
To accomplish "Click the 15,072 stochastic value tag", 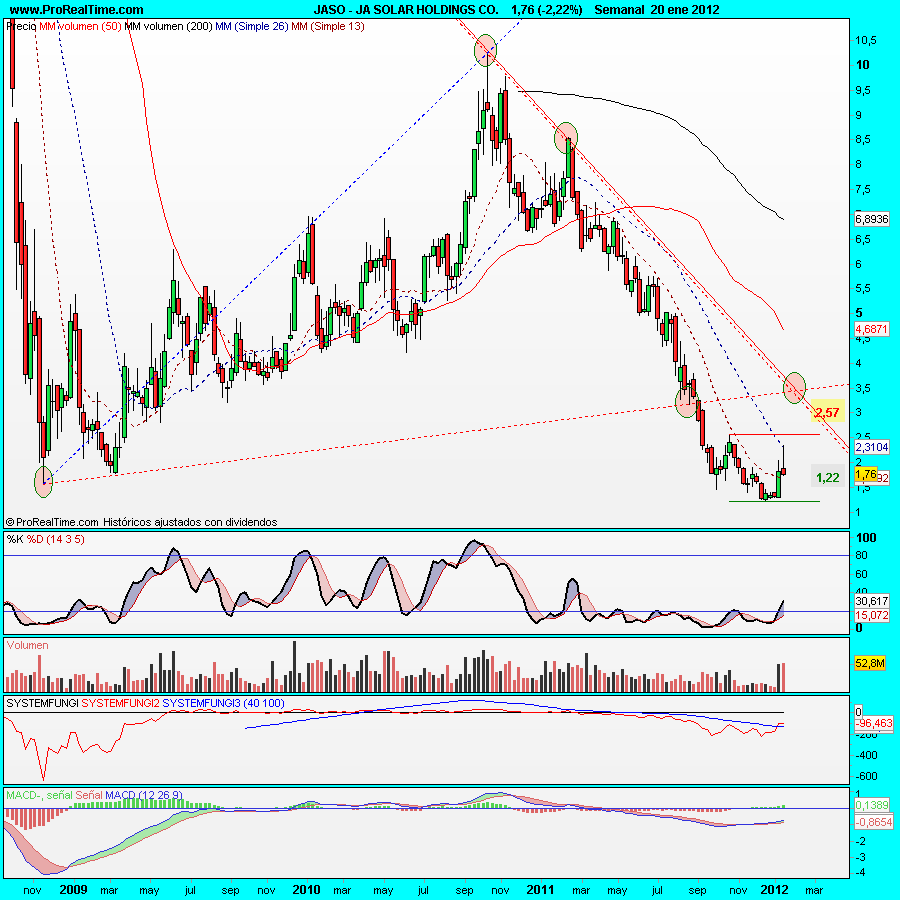I will (871, 615).
